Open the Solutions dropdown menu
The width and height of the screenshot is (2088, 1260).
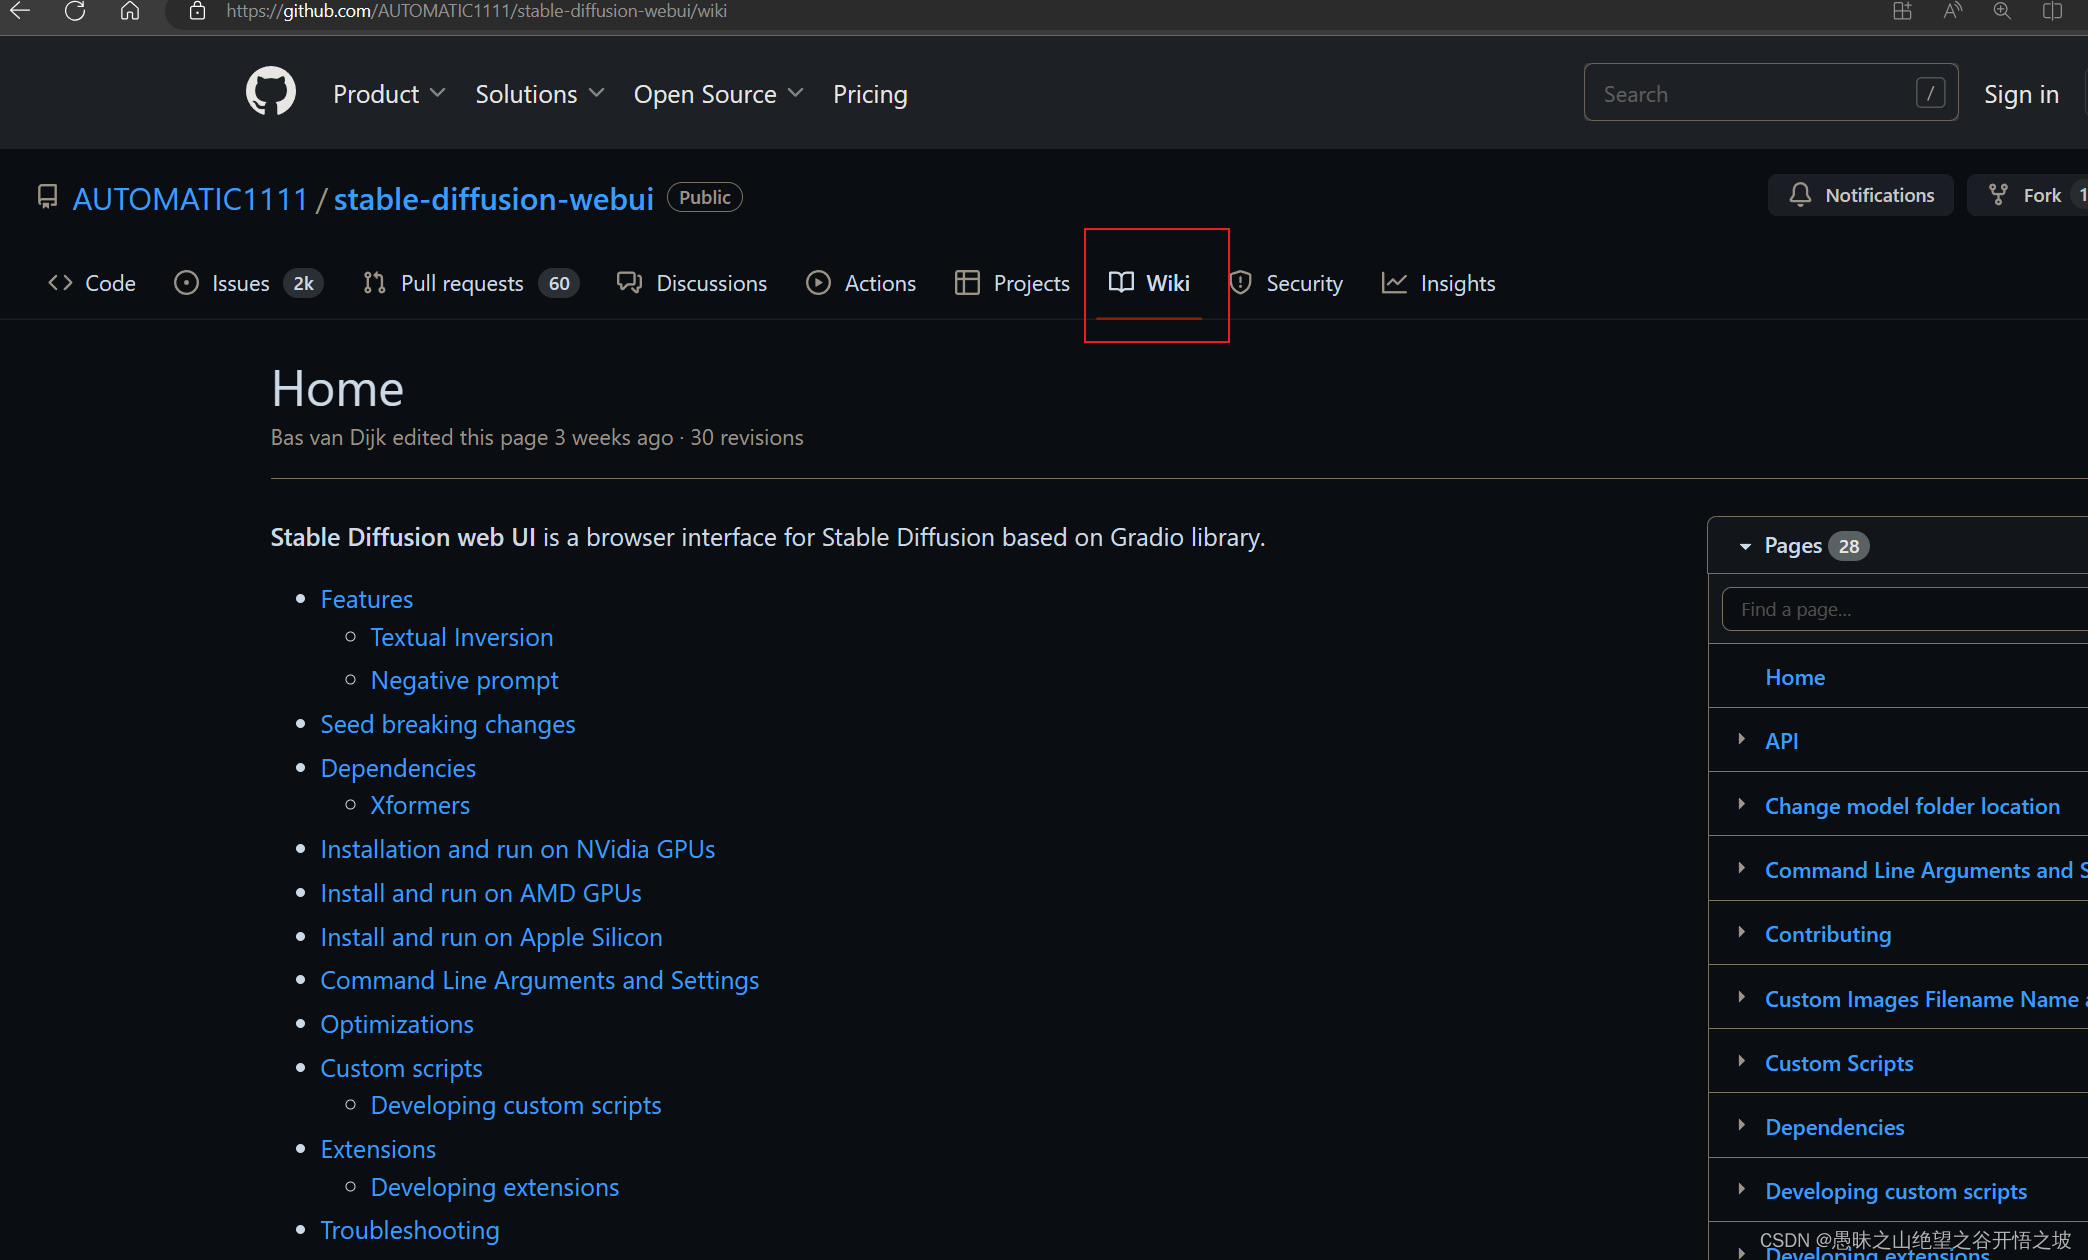coord(540,94)
